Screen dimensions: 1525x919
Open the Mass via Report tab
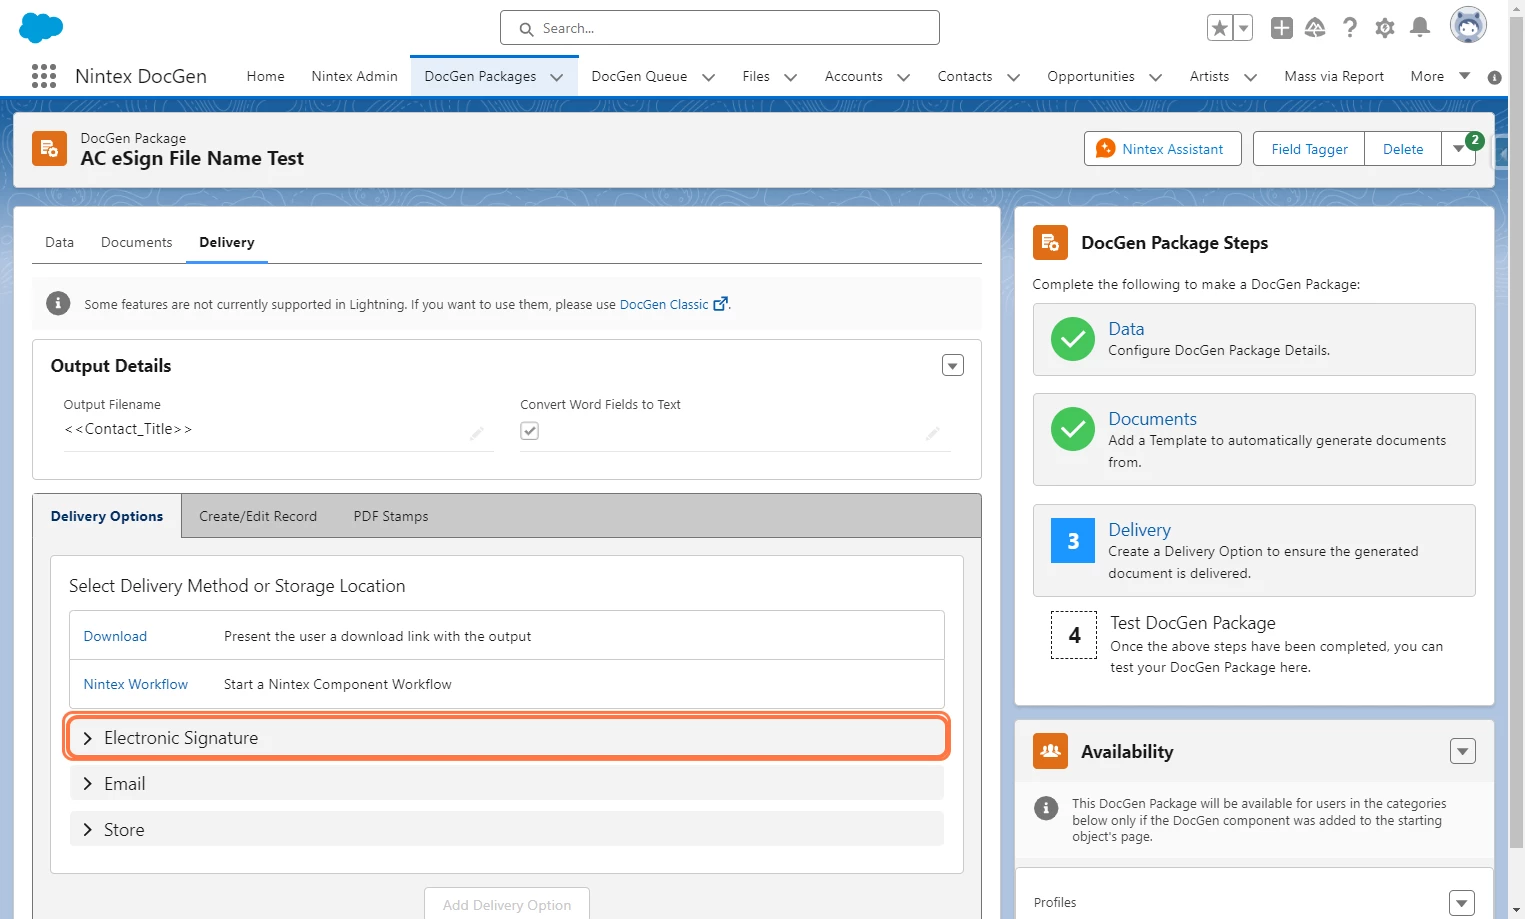[1334, 76]
